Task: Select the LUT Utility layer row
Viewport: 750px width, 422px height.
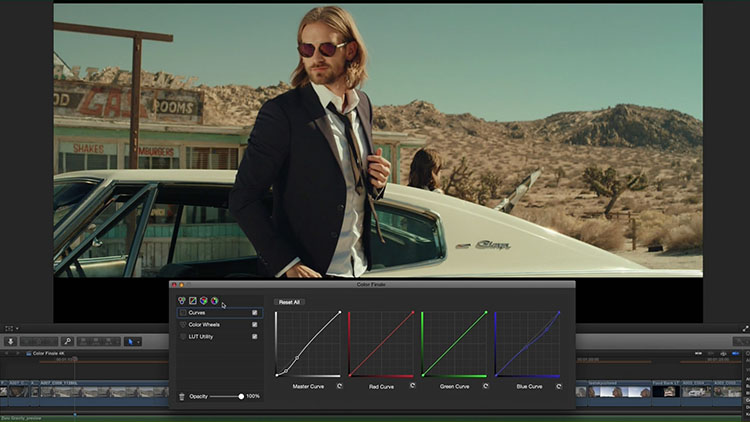Action: 220,336
